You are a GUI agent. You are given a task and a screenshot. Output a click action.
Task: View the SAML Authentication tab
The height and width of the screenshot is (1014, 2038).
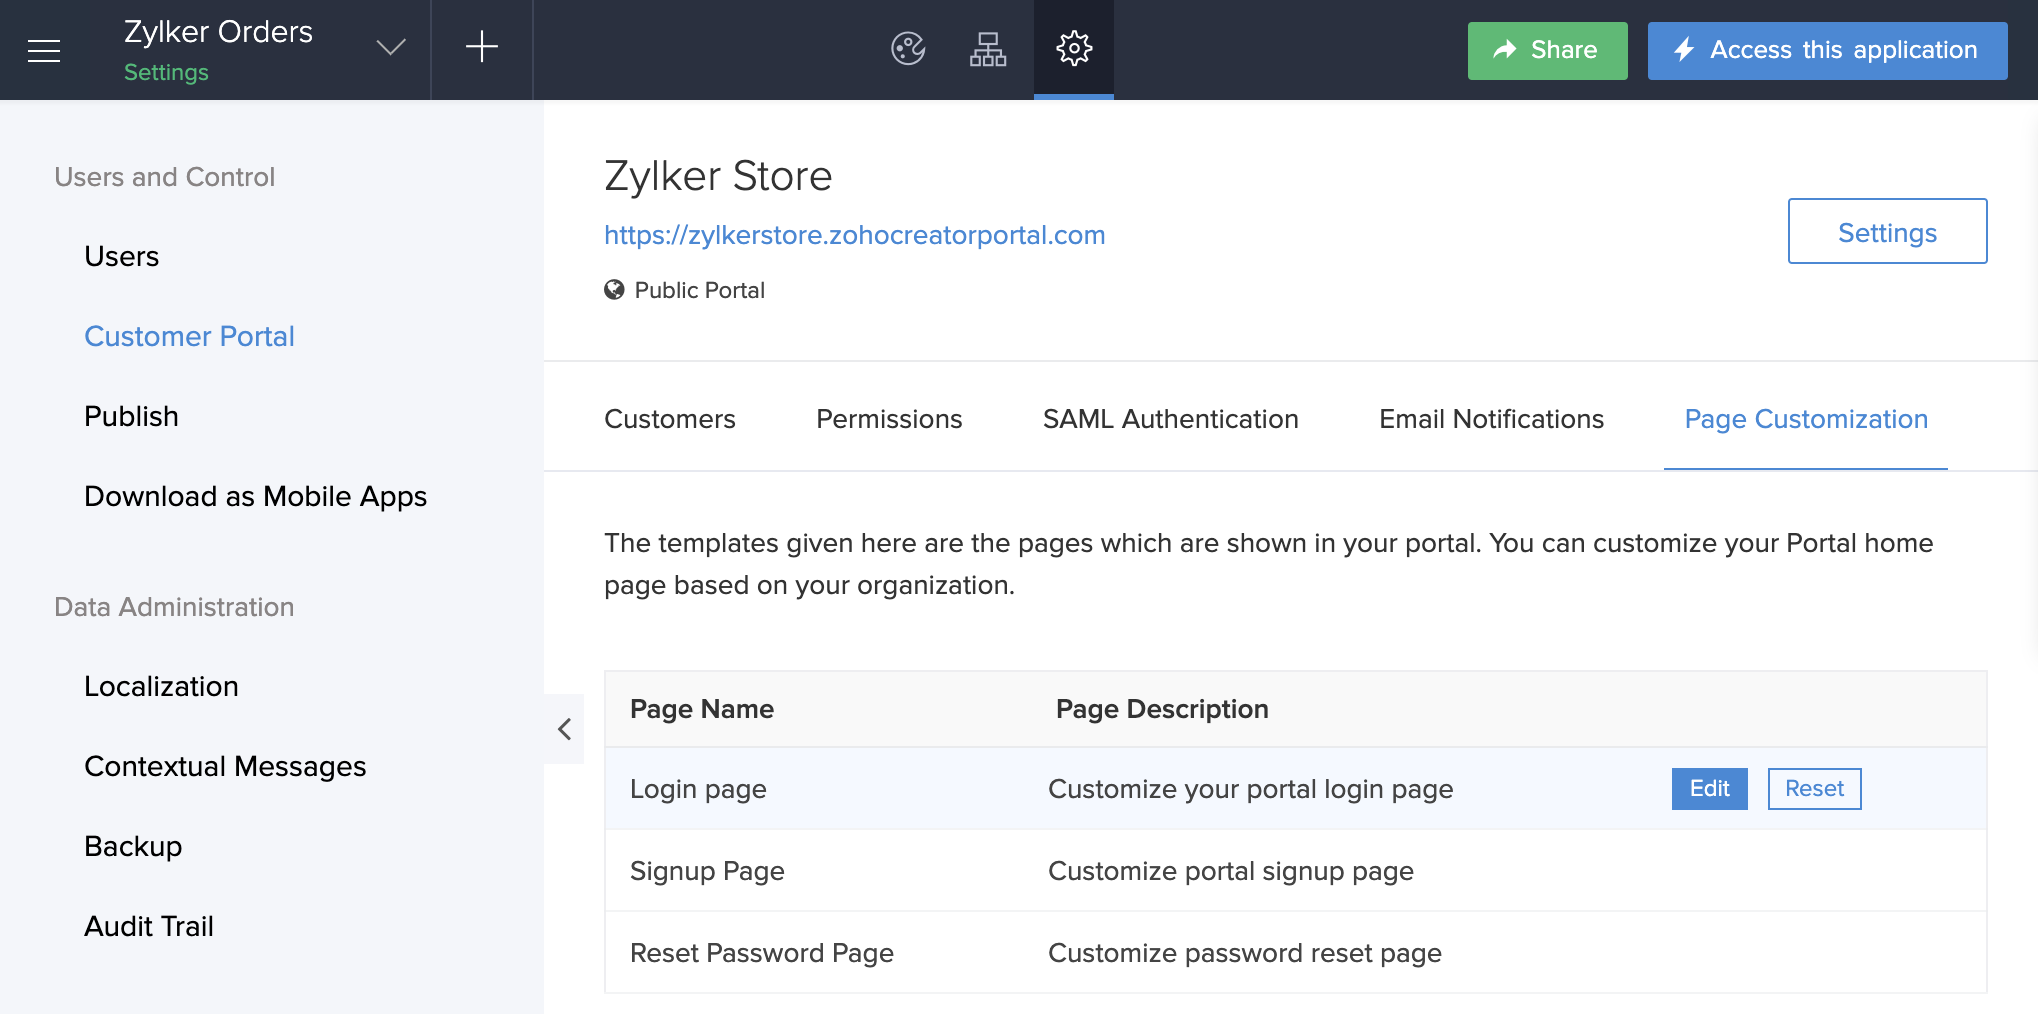pos(1170,419)
